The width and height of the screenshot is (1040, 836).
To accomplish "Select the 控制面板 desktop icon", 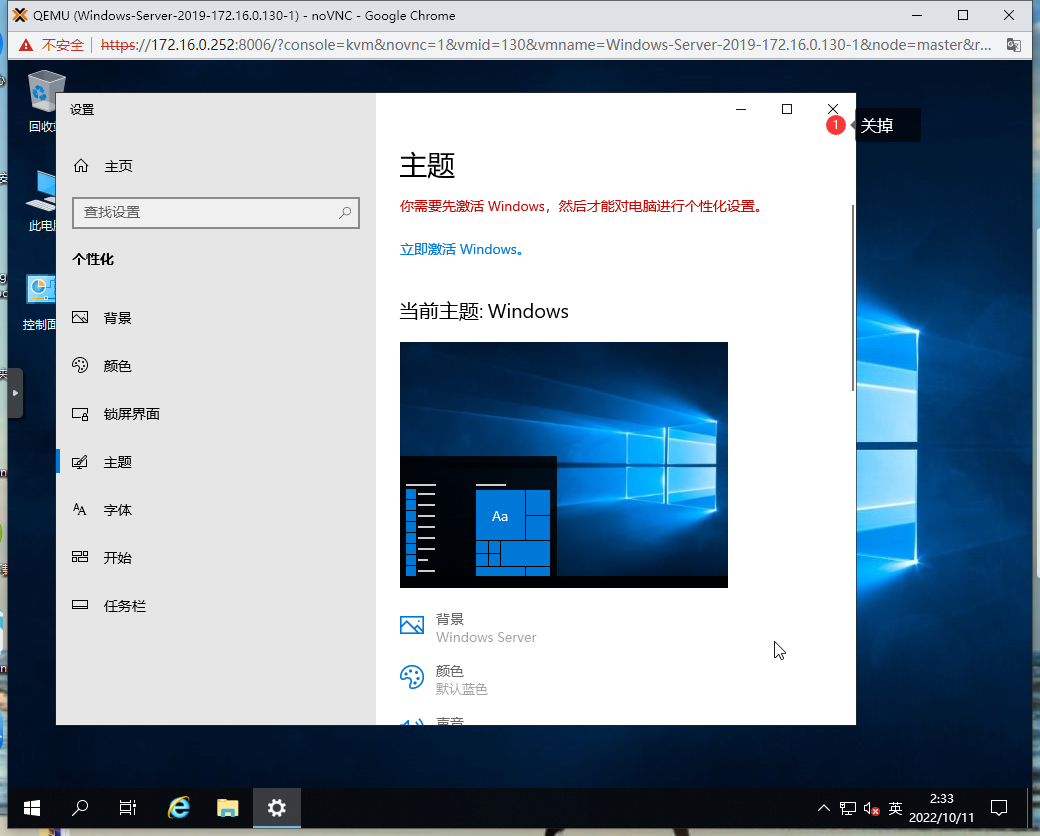I will [x=40, y=301].
